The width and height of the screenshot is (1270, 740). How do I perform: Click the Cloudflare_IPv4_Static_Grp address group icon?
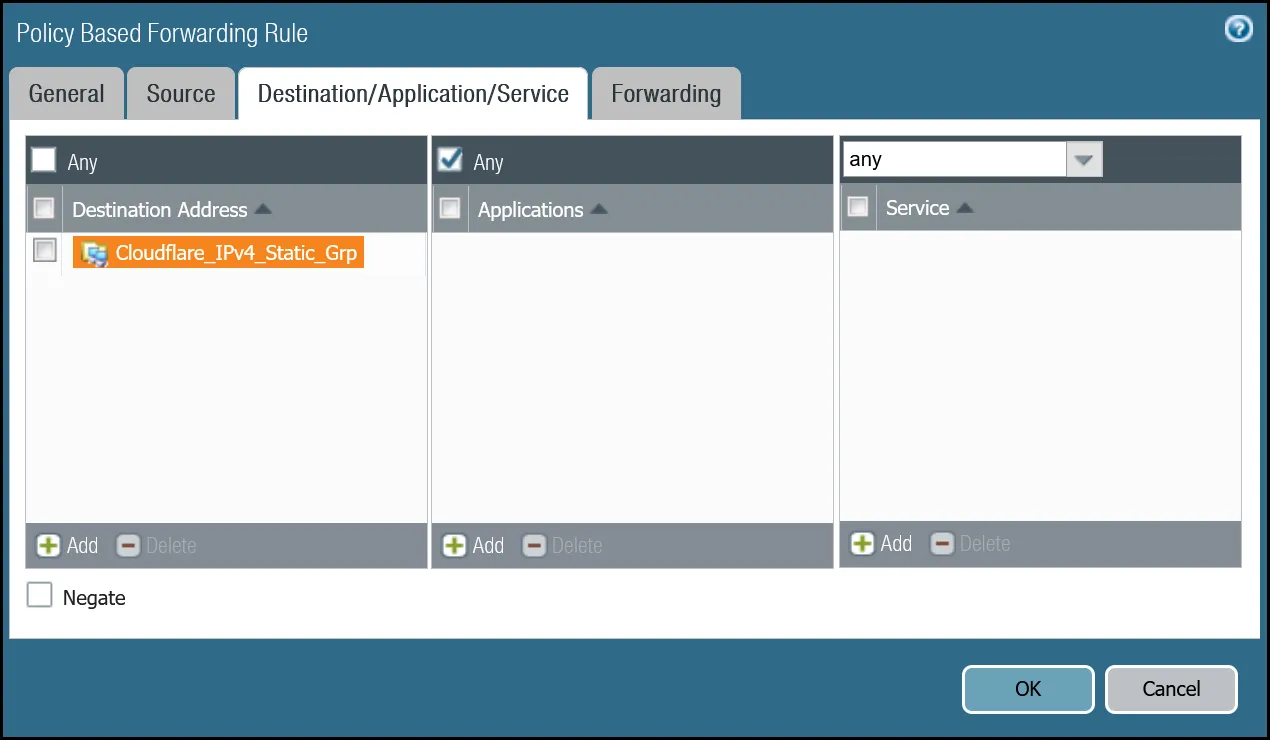pos(94,254)
